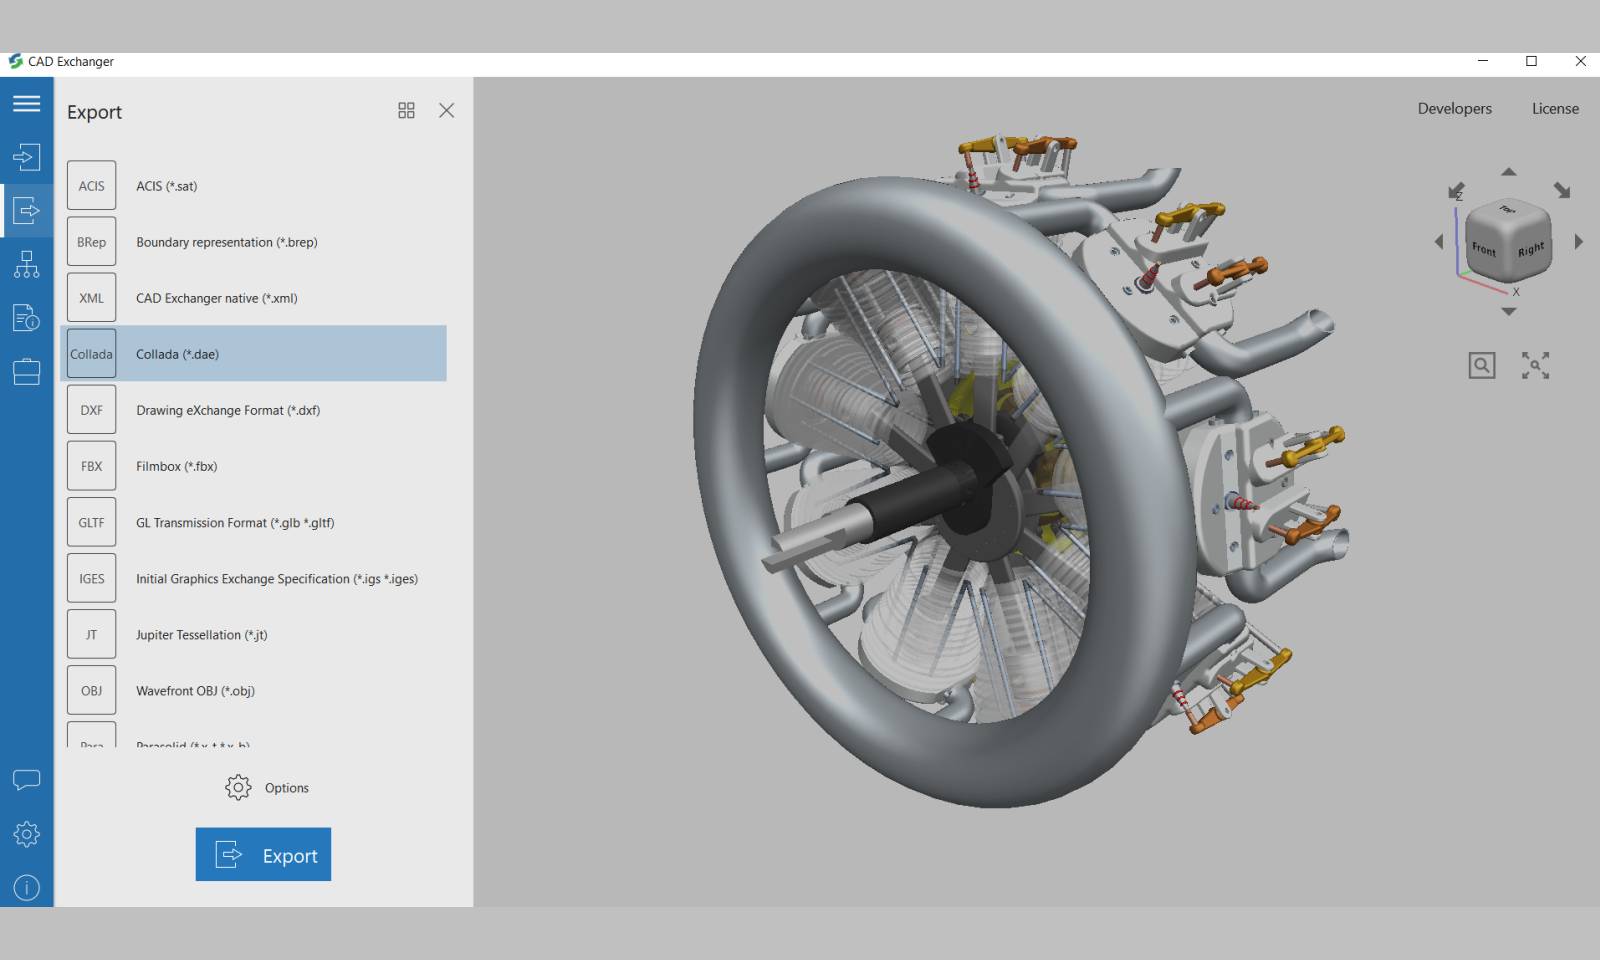Open the settings gear in the sidebar

[27, 834]
